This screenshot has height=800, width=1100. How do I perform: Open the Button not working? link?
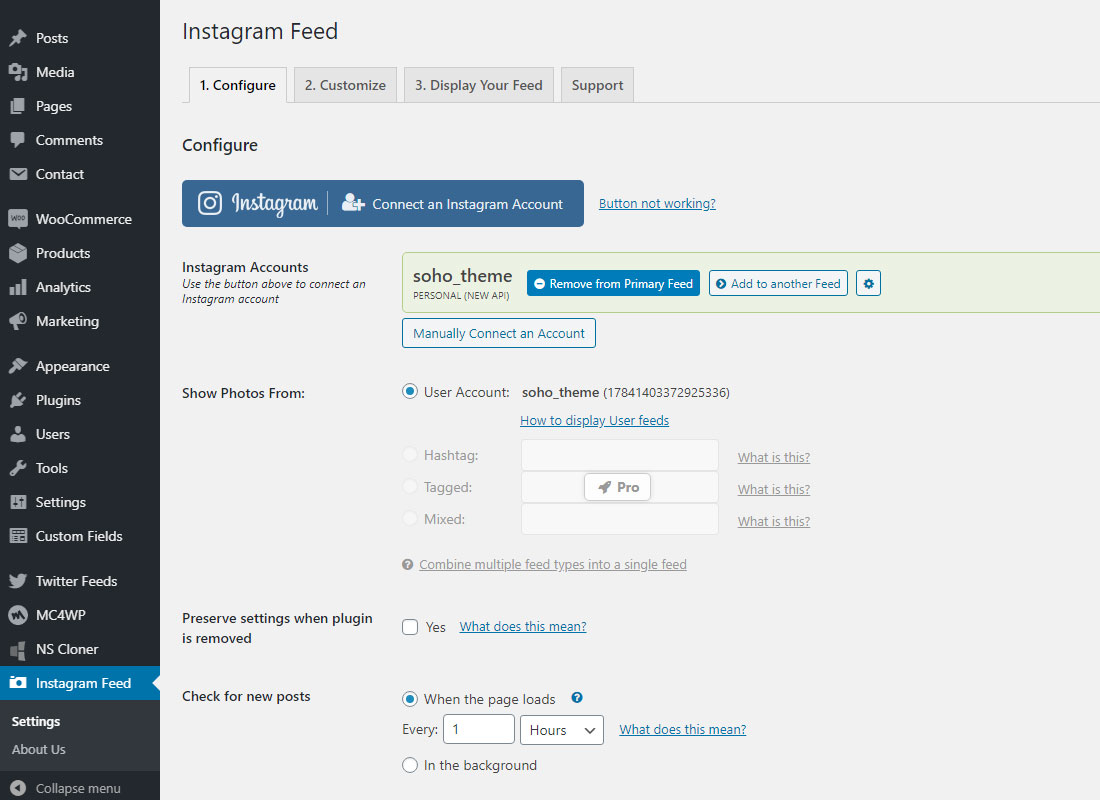pyautogui.click(x=657, y=204)
